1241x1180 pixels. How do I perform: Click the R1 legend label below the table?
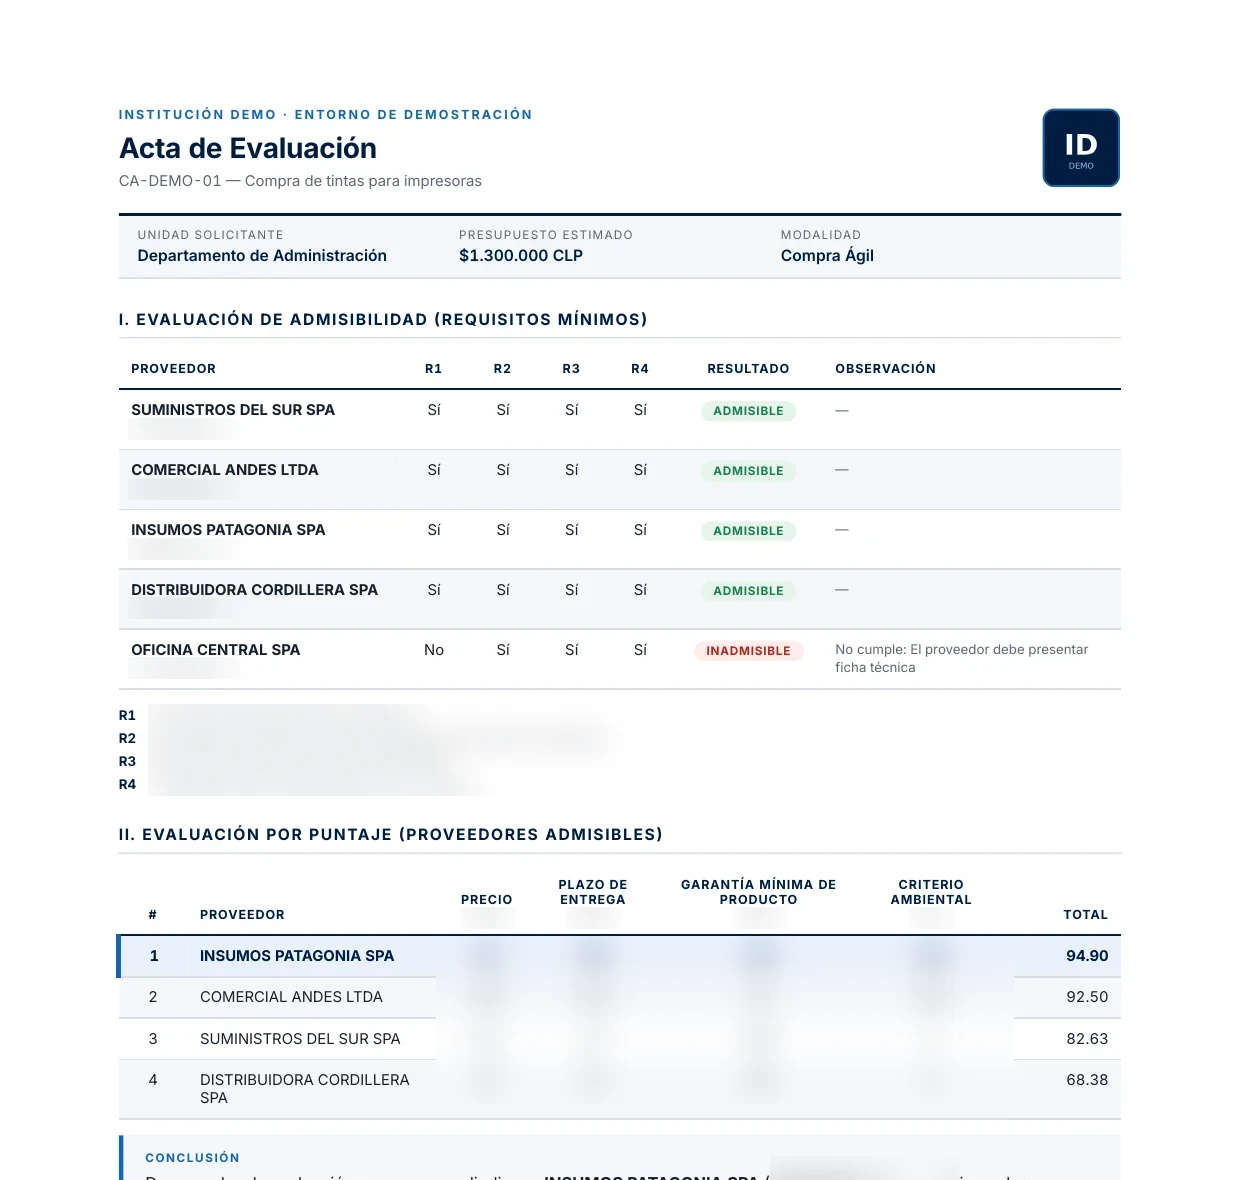(x=127, y=716)
